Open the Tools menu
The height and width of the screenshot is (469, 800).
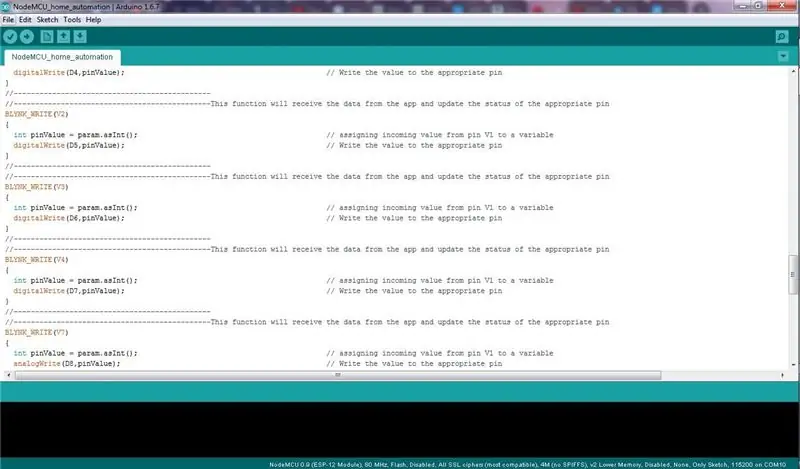pyautogui.click(x=72, y=20)
